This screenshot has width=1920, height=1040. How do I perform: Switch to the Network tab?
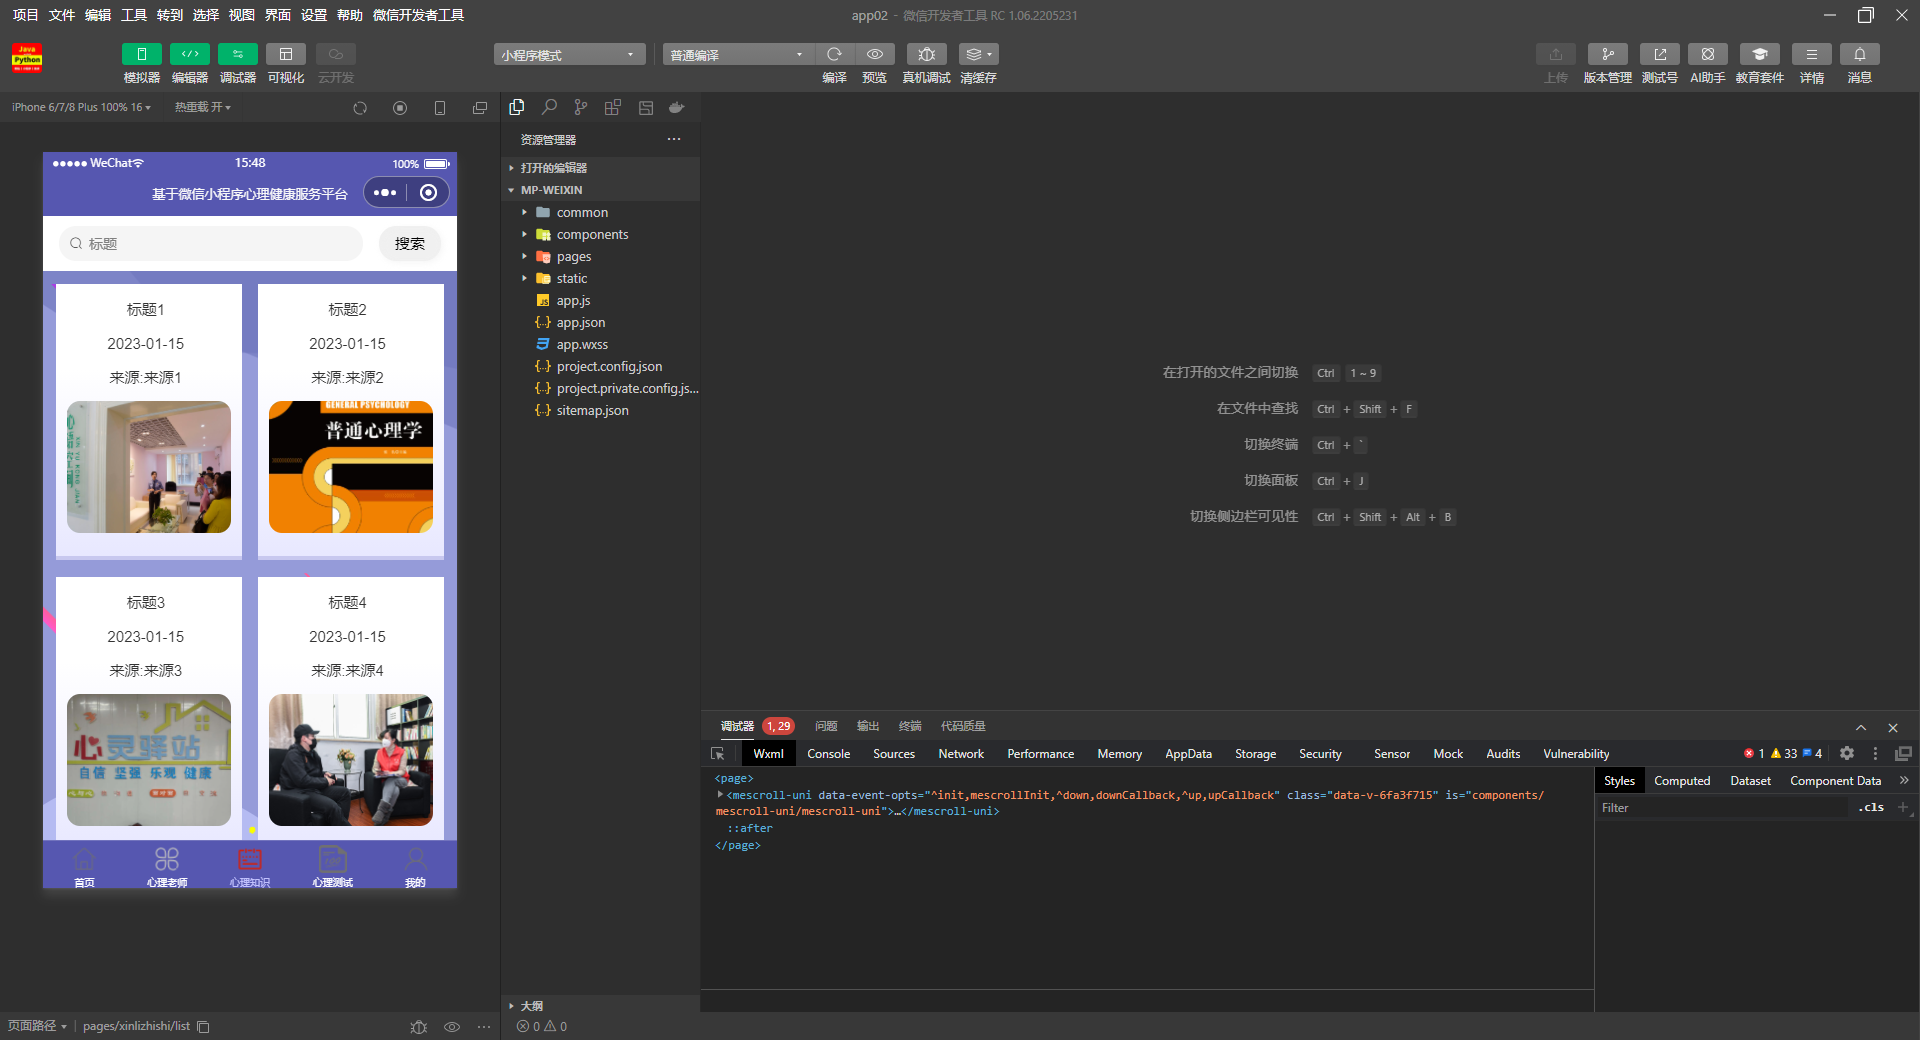(960, 754)
